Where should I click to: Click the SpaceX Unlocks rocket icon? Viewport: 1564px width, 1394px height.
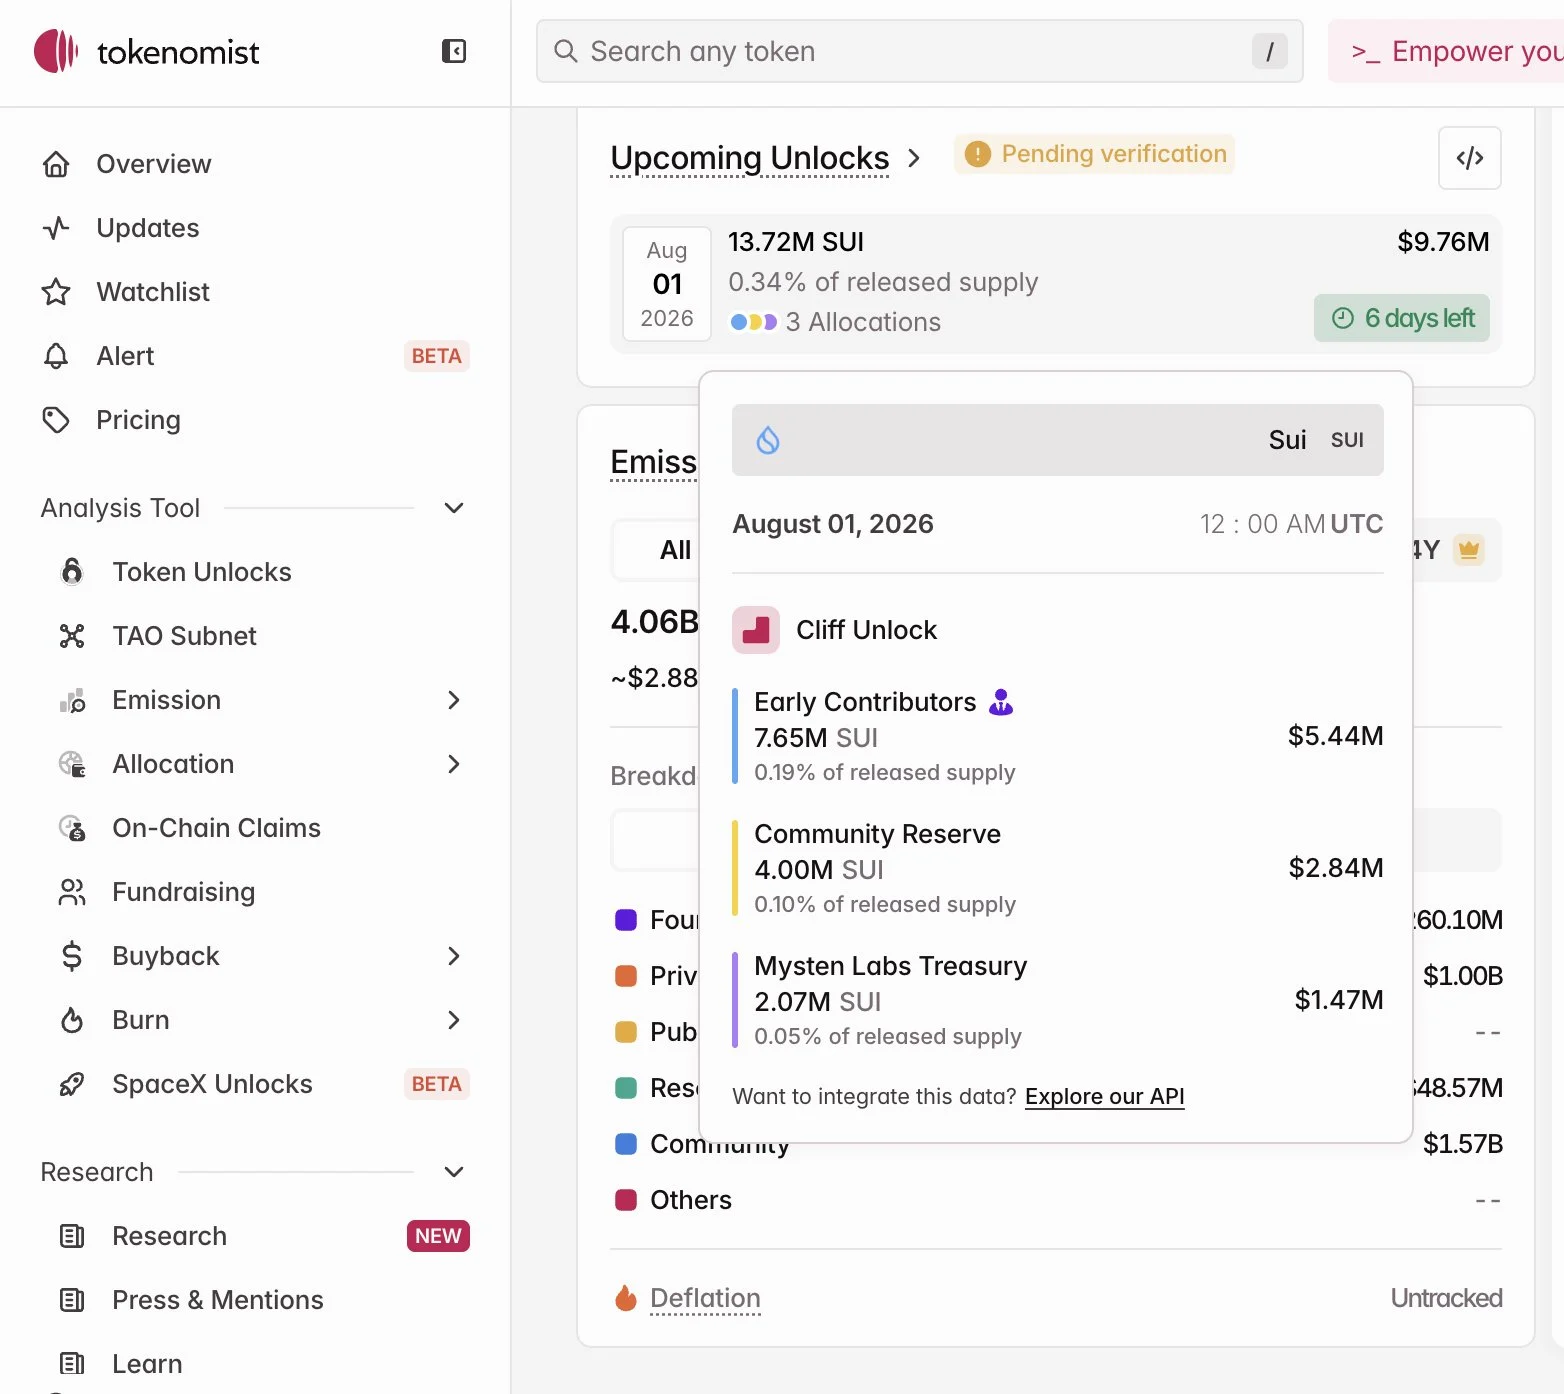pyautogui.click(x=72, y=1084)
